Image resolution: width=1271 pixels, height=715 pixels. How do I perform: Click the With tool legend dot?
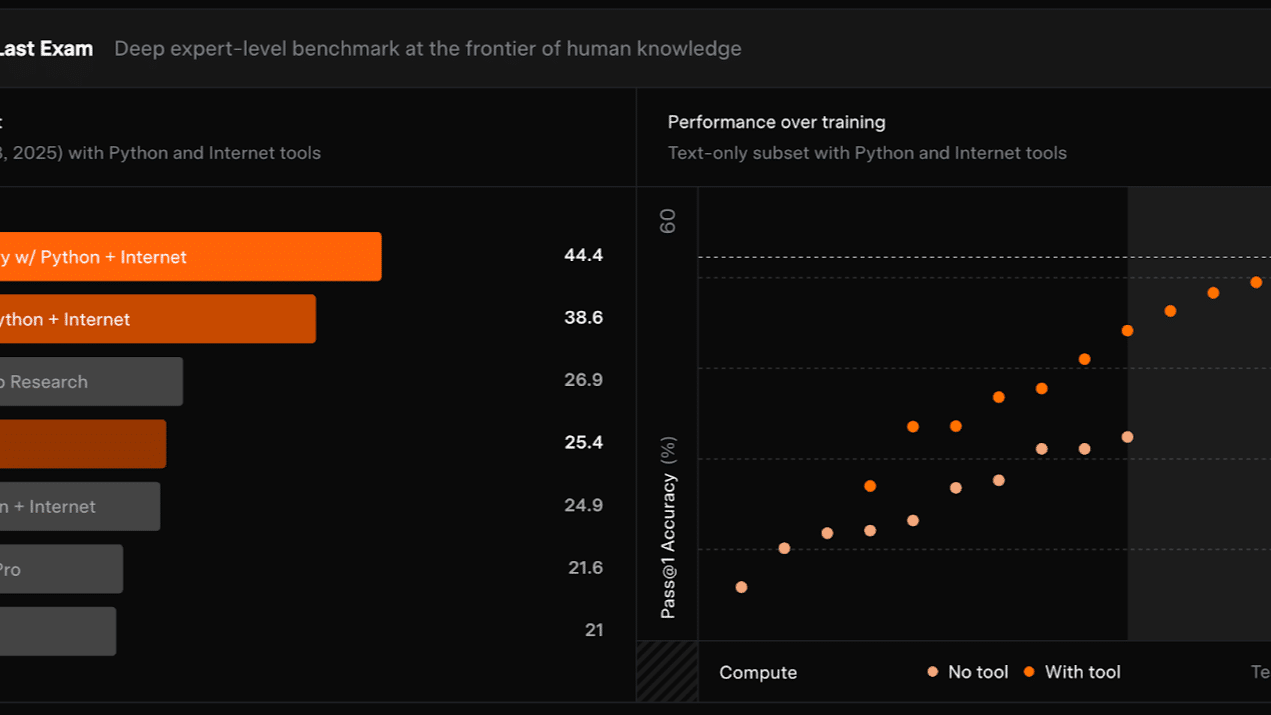click(x=1030, y=672)
